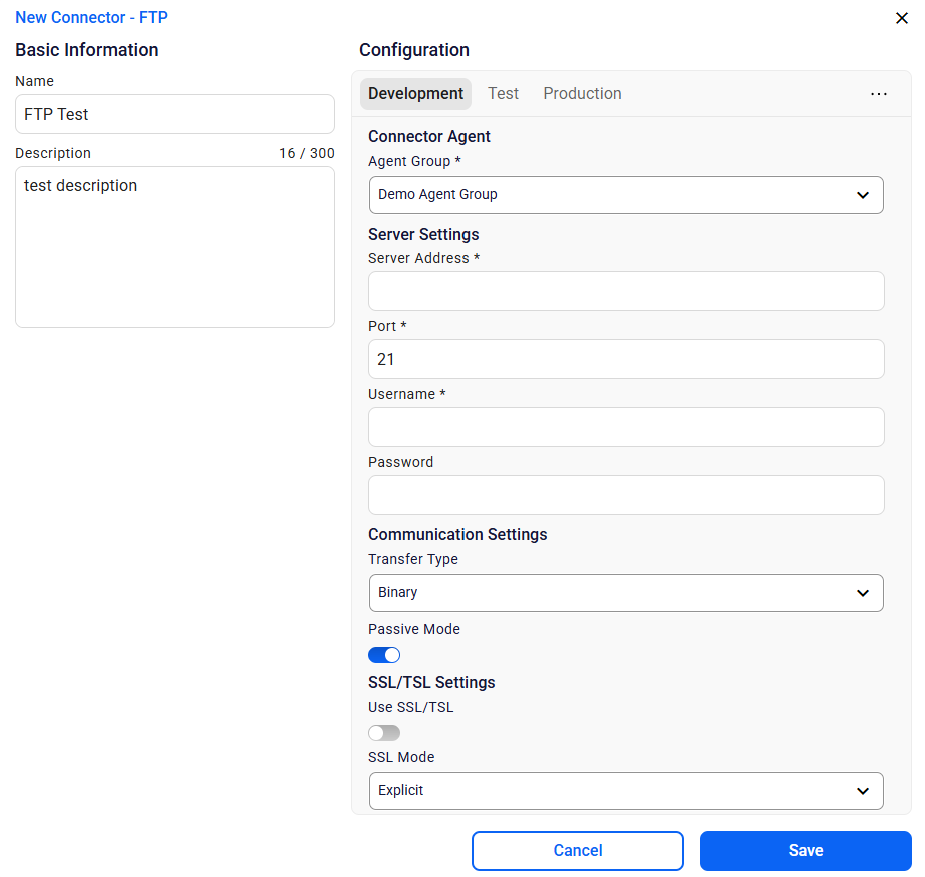Switch to the Test tab
Viewport: 925px width, 877px height.
coord(503,94)
